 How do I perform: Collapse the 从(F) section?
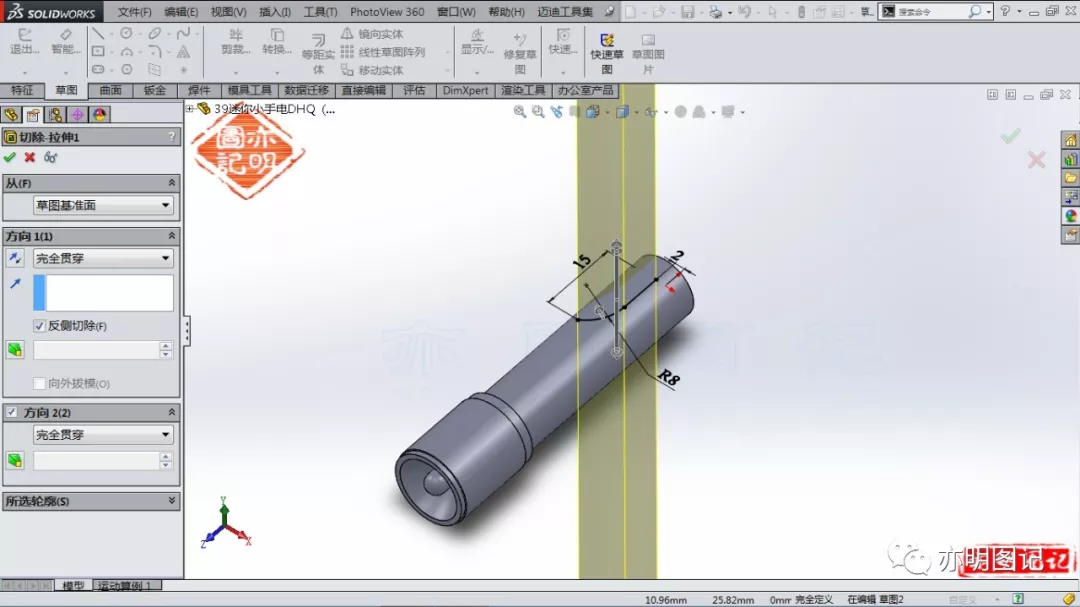pos(172,183)
